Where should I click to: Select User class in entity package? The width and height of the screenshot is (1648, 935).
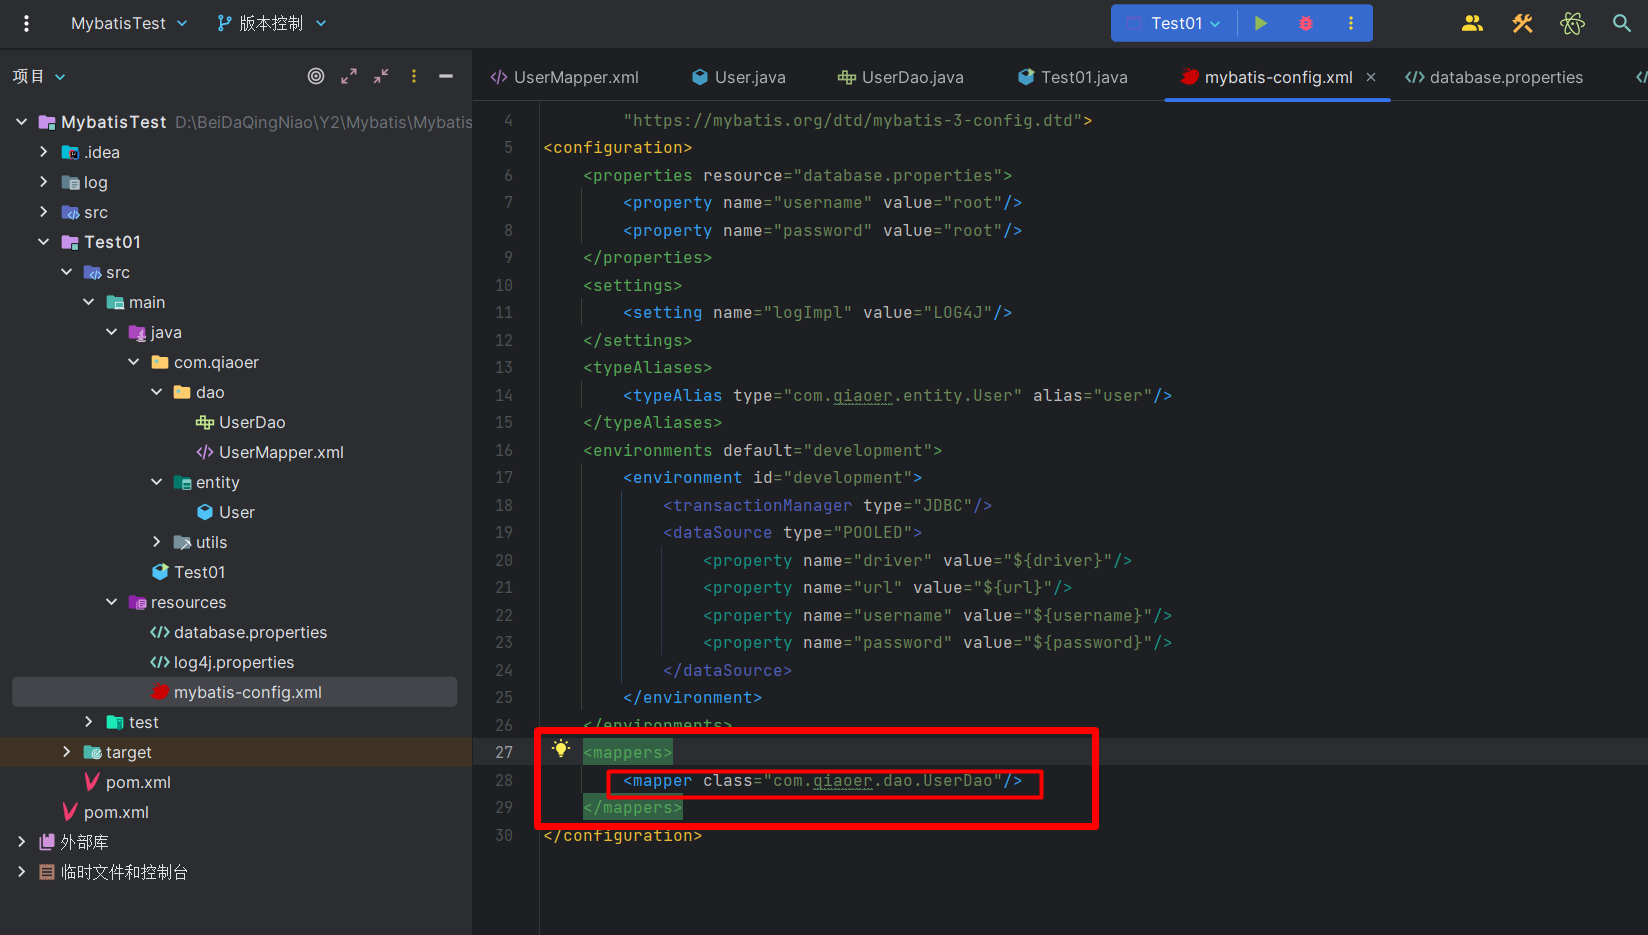pyautogui.click(x=226, y=512)
